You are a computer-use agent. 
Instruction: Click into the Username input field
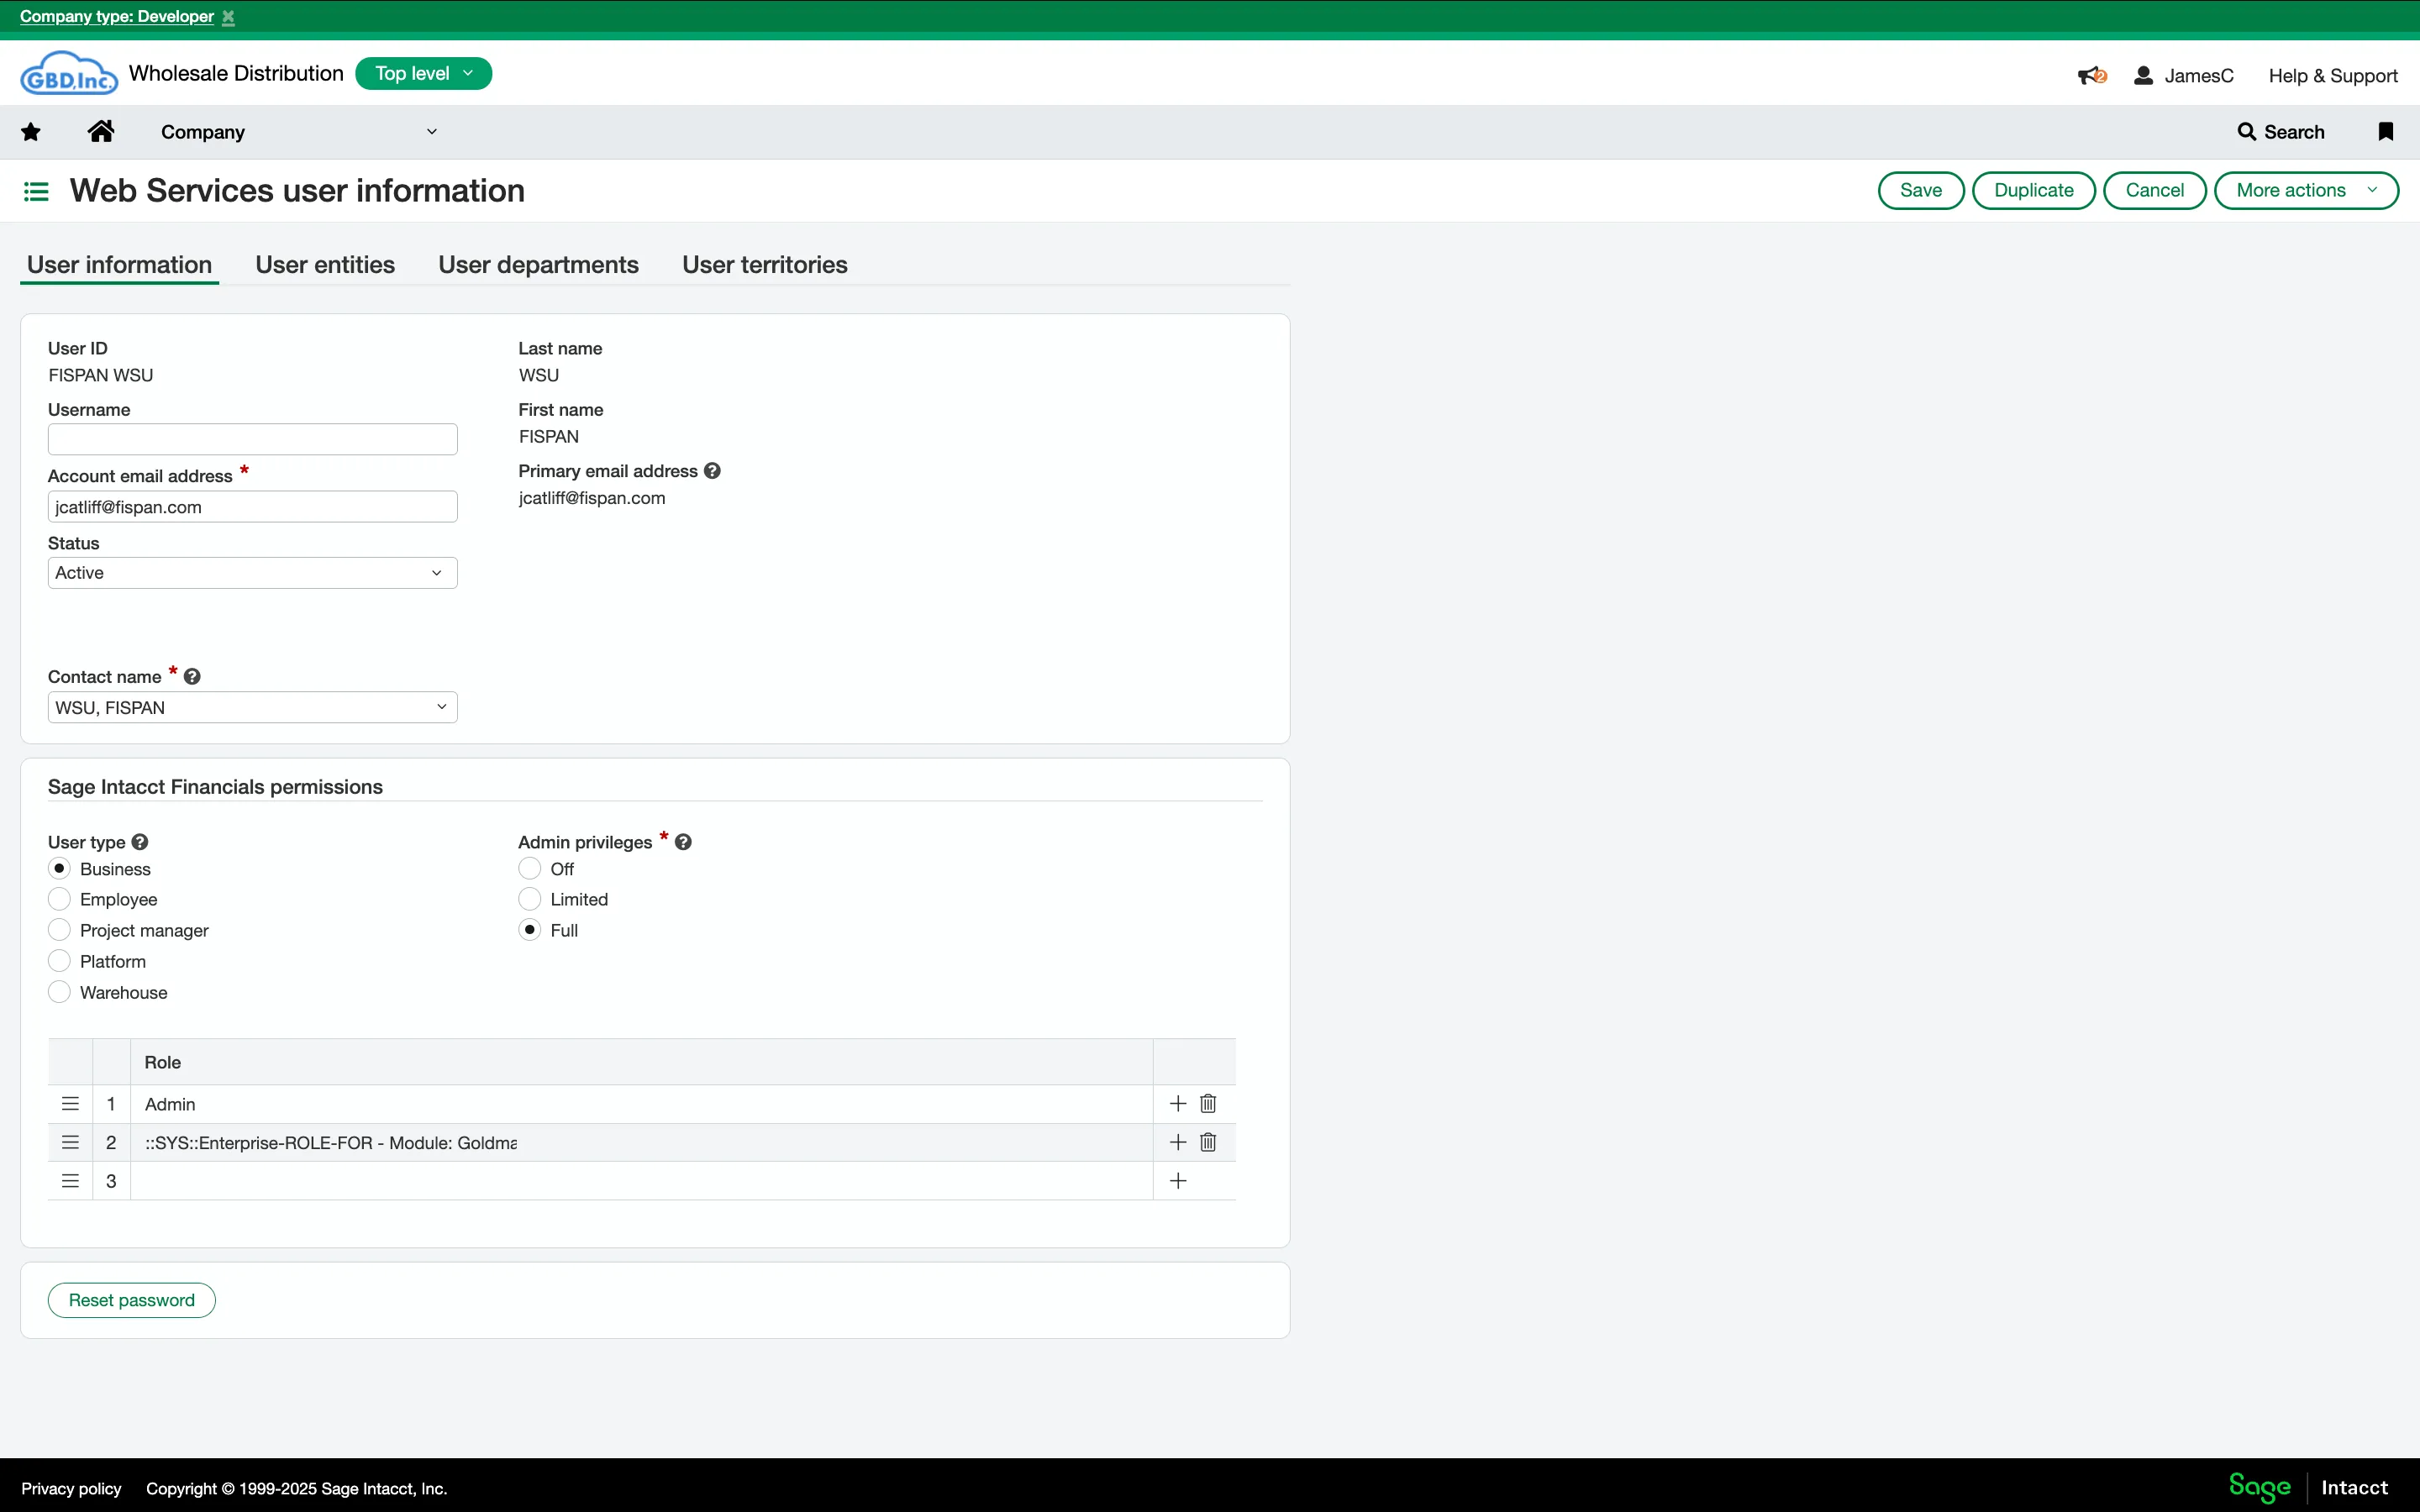click(x=253, y=439)
